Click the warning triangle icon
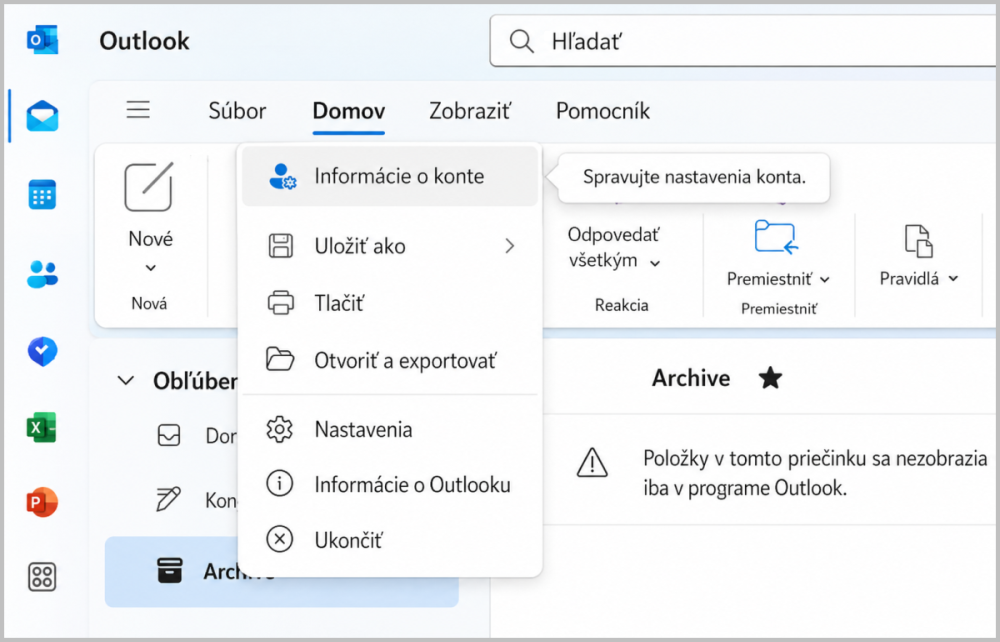This screenshot has width=1000, height=642. click(x=592, y=462)
